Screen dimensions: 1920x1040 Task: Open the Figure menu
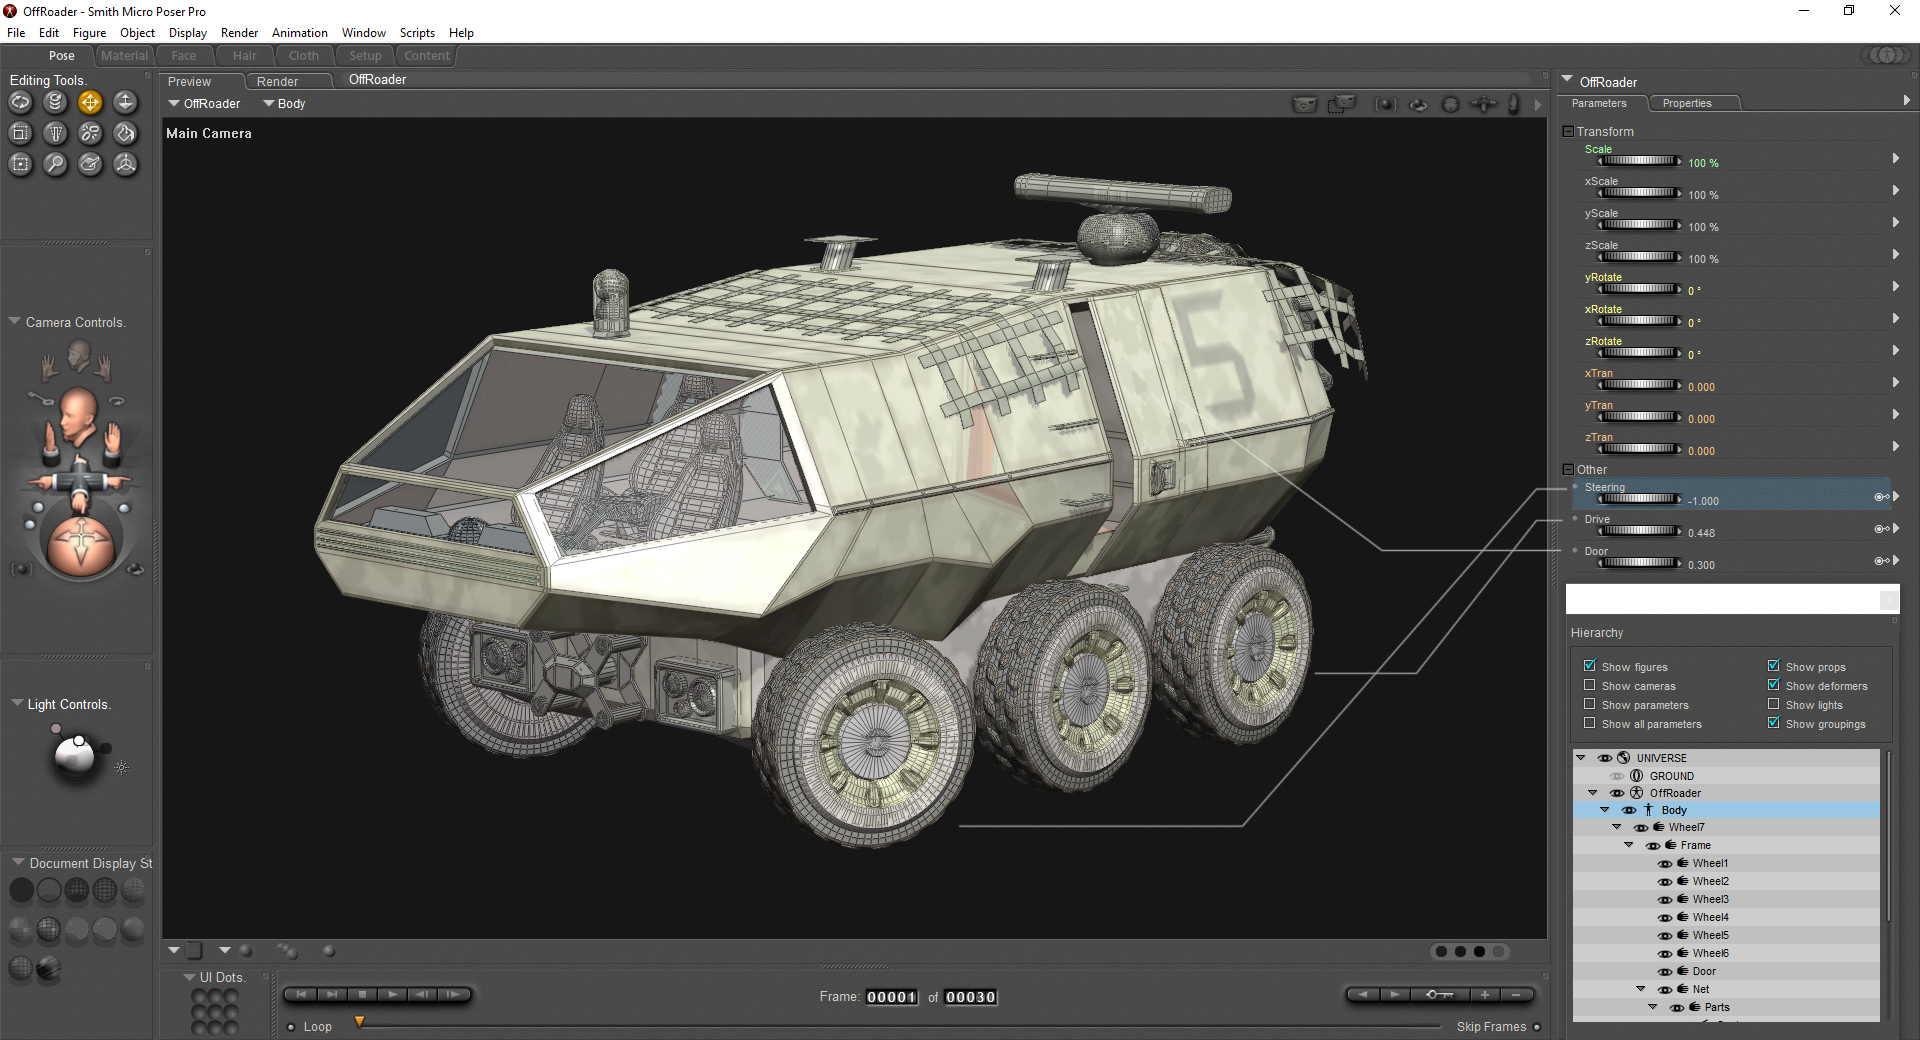coord(89,33)
